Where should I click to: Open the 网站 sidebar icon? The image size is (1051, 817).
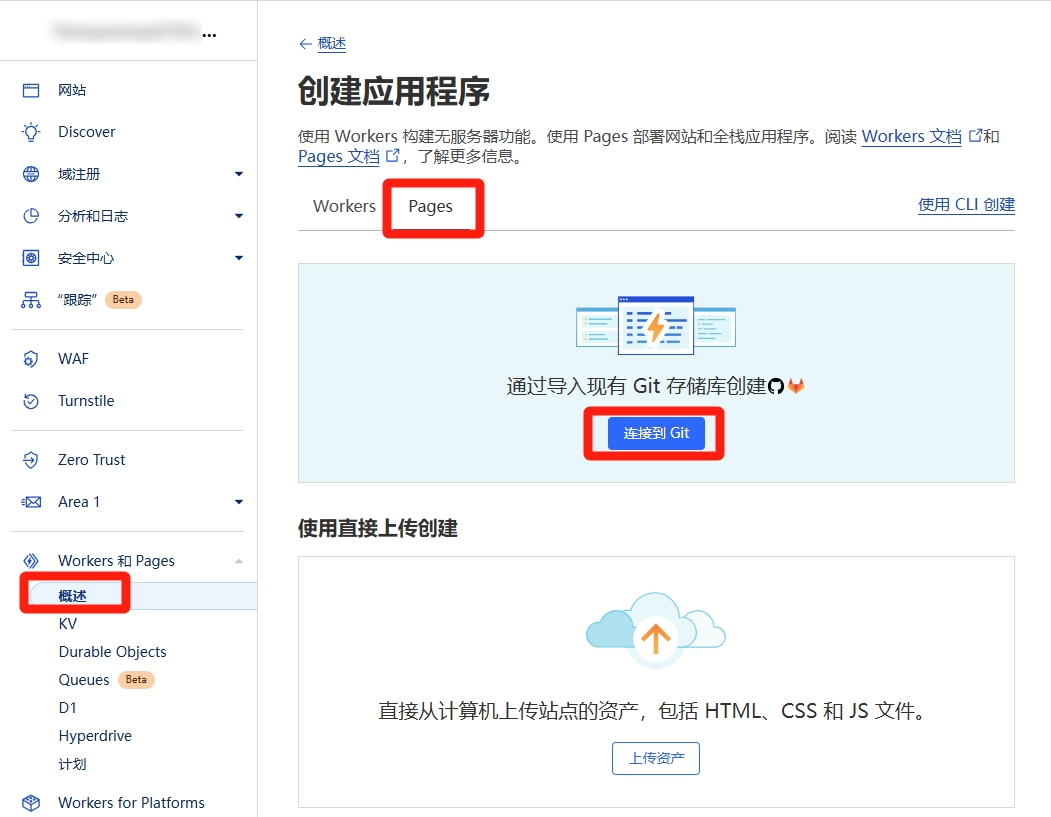31,90
